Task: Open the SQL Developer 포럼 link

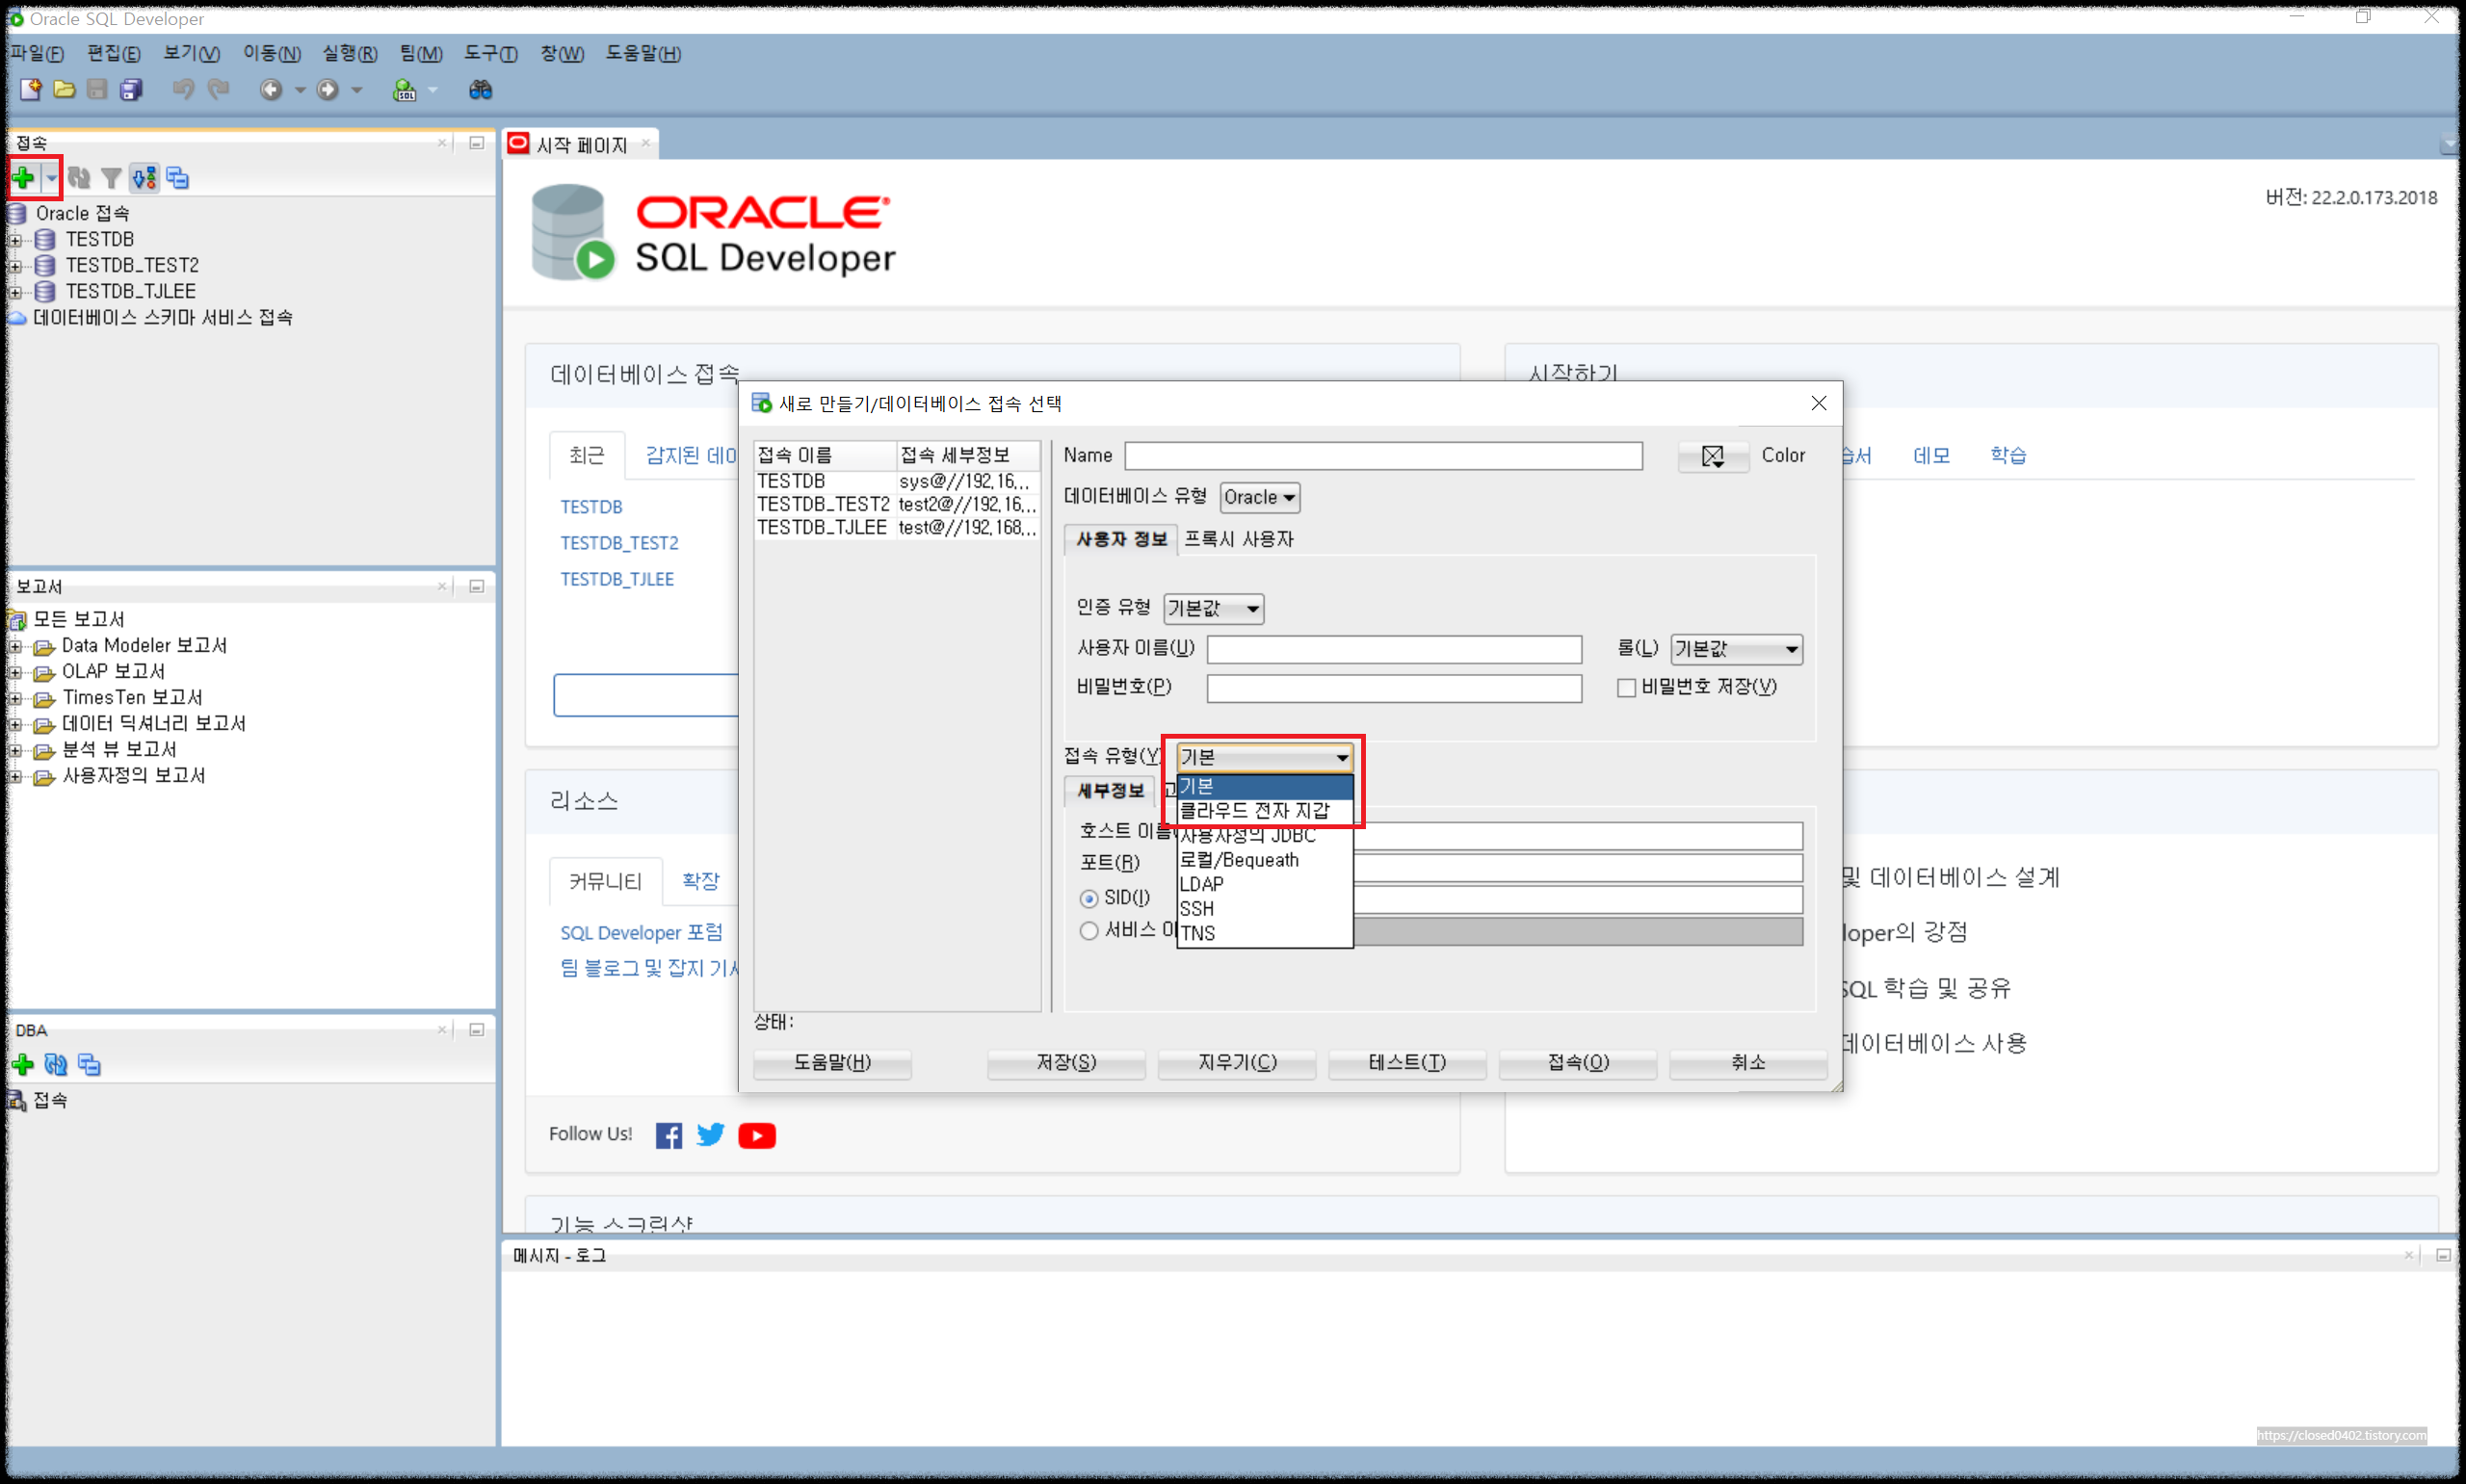Action: [x=641, y=933]
